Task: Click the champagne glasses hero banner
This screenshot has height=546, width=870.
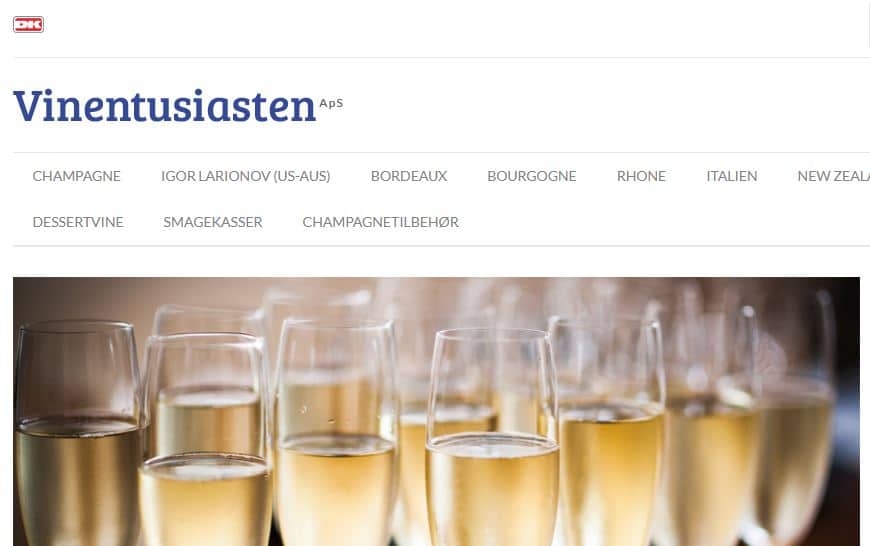Action: coord(437,411)
